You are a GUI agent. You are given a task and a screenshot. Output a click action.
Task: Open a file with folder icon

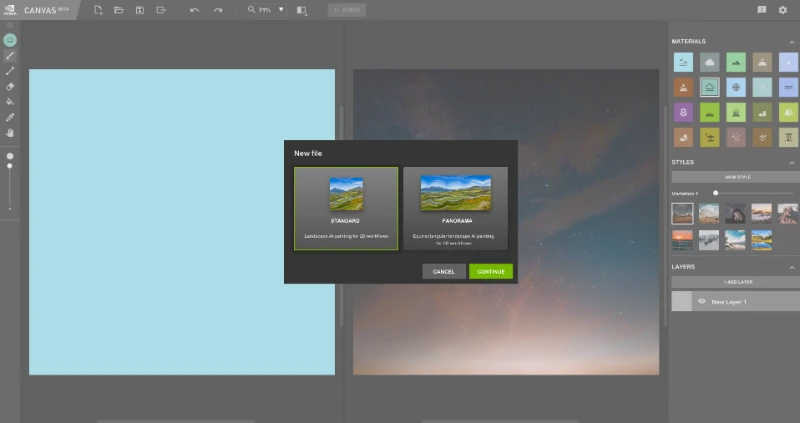tap(119, 10)
